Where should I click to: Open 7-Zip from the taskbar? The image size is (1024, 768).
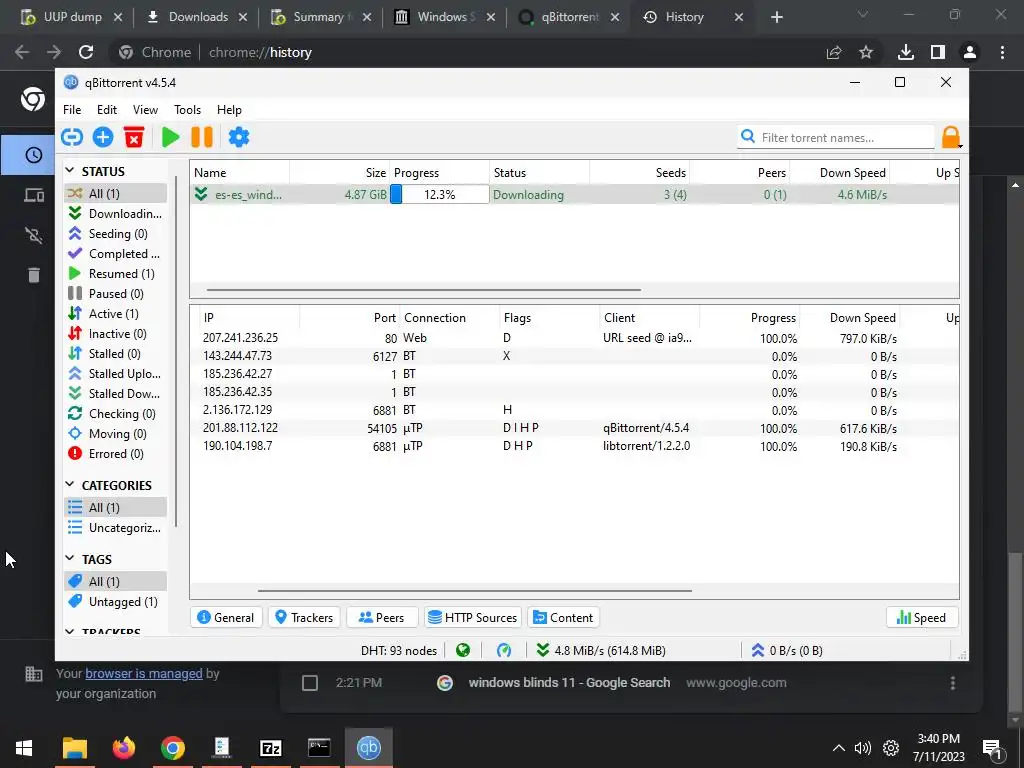tap(270, 748)
